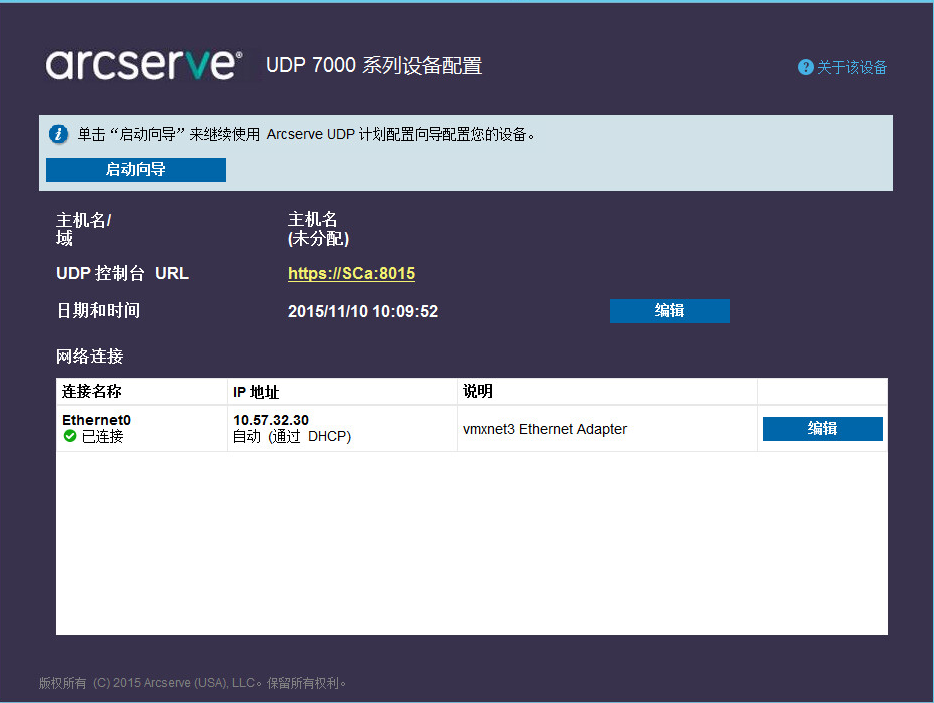Open the https://SCa:8015 console URL
Image resolution: width=934 pixels, height=703 pixels.
tap(351, 274)
